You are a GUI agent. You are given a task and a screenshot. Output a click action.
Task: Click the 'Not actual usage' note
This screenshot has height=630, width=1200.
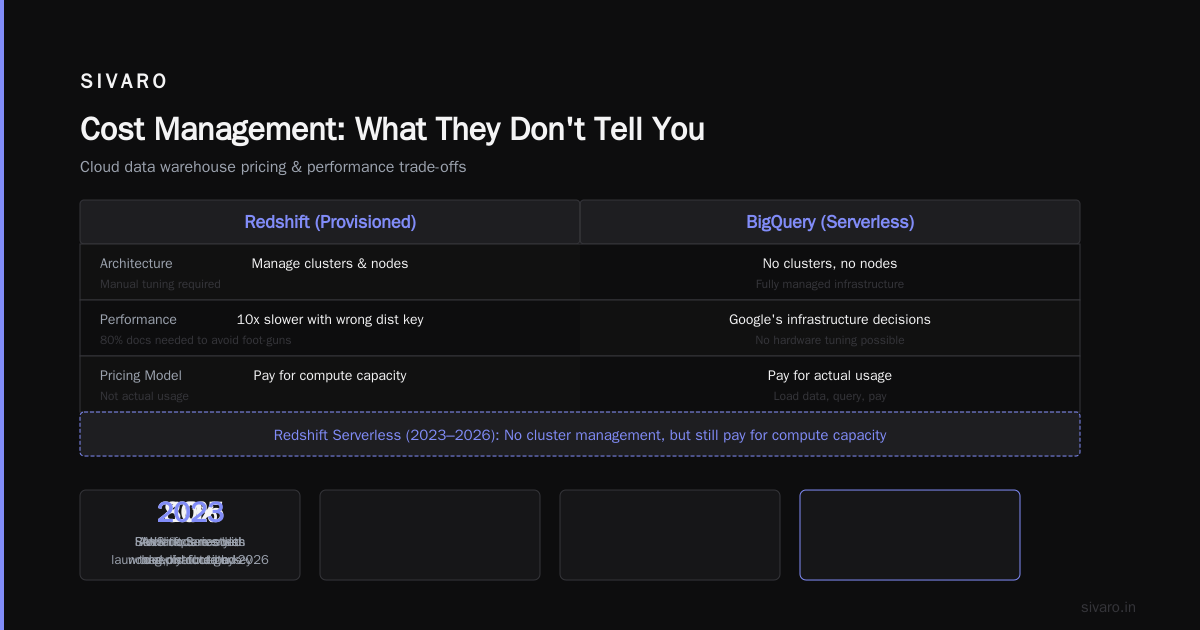pyautogui.click(x=144, y=396)
